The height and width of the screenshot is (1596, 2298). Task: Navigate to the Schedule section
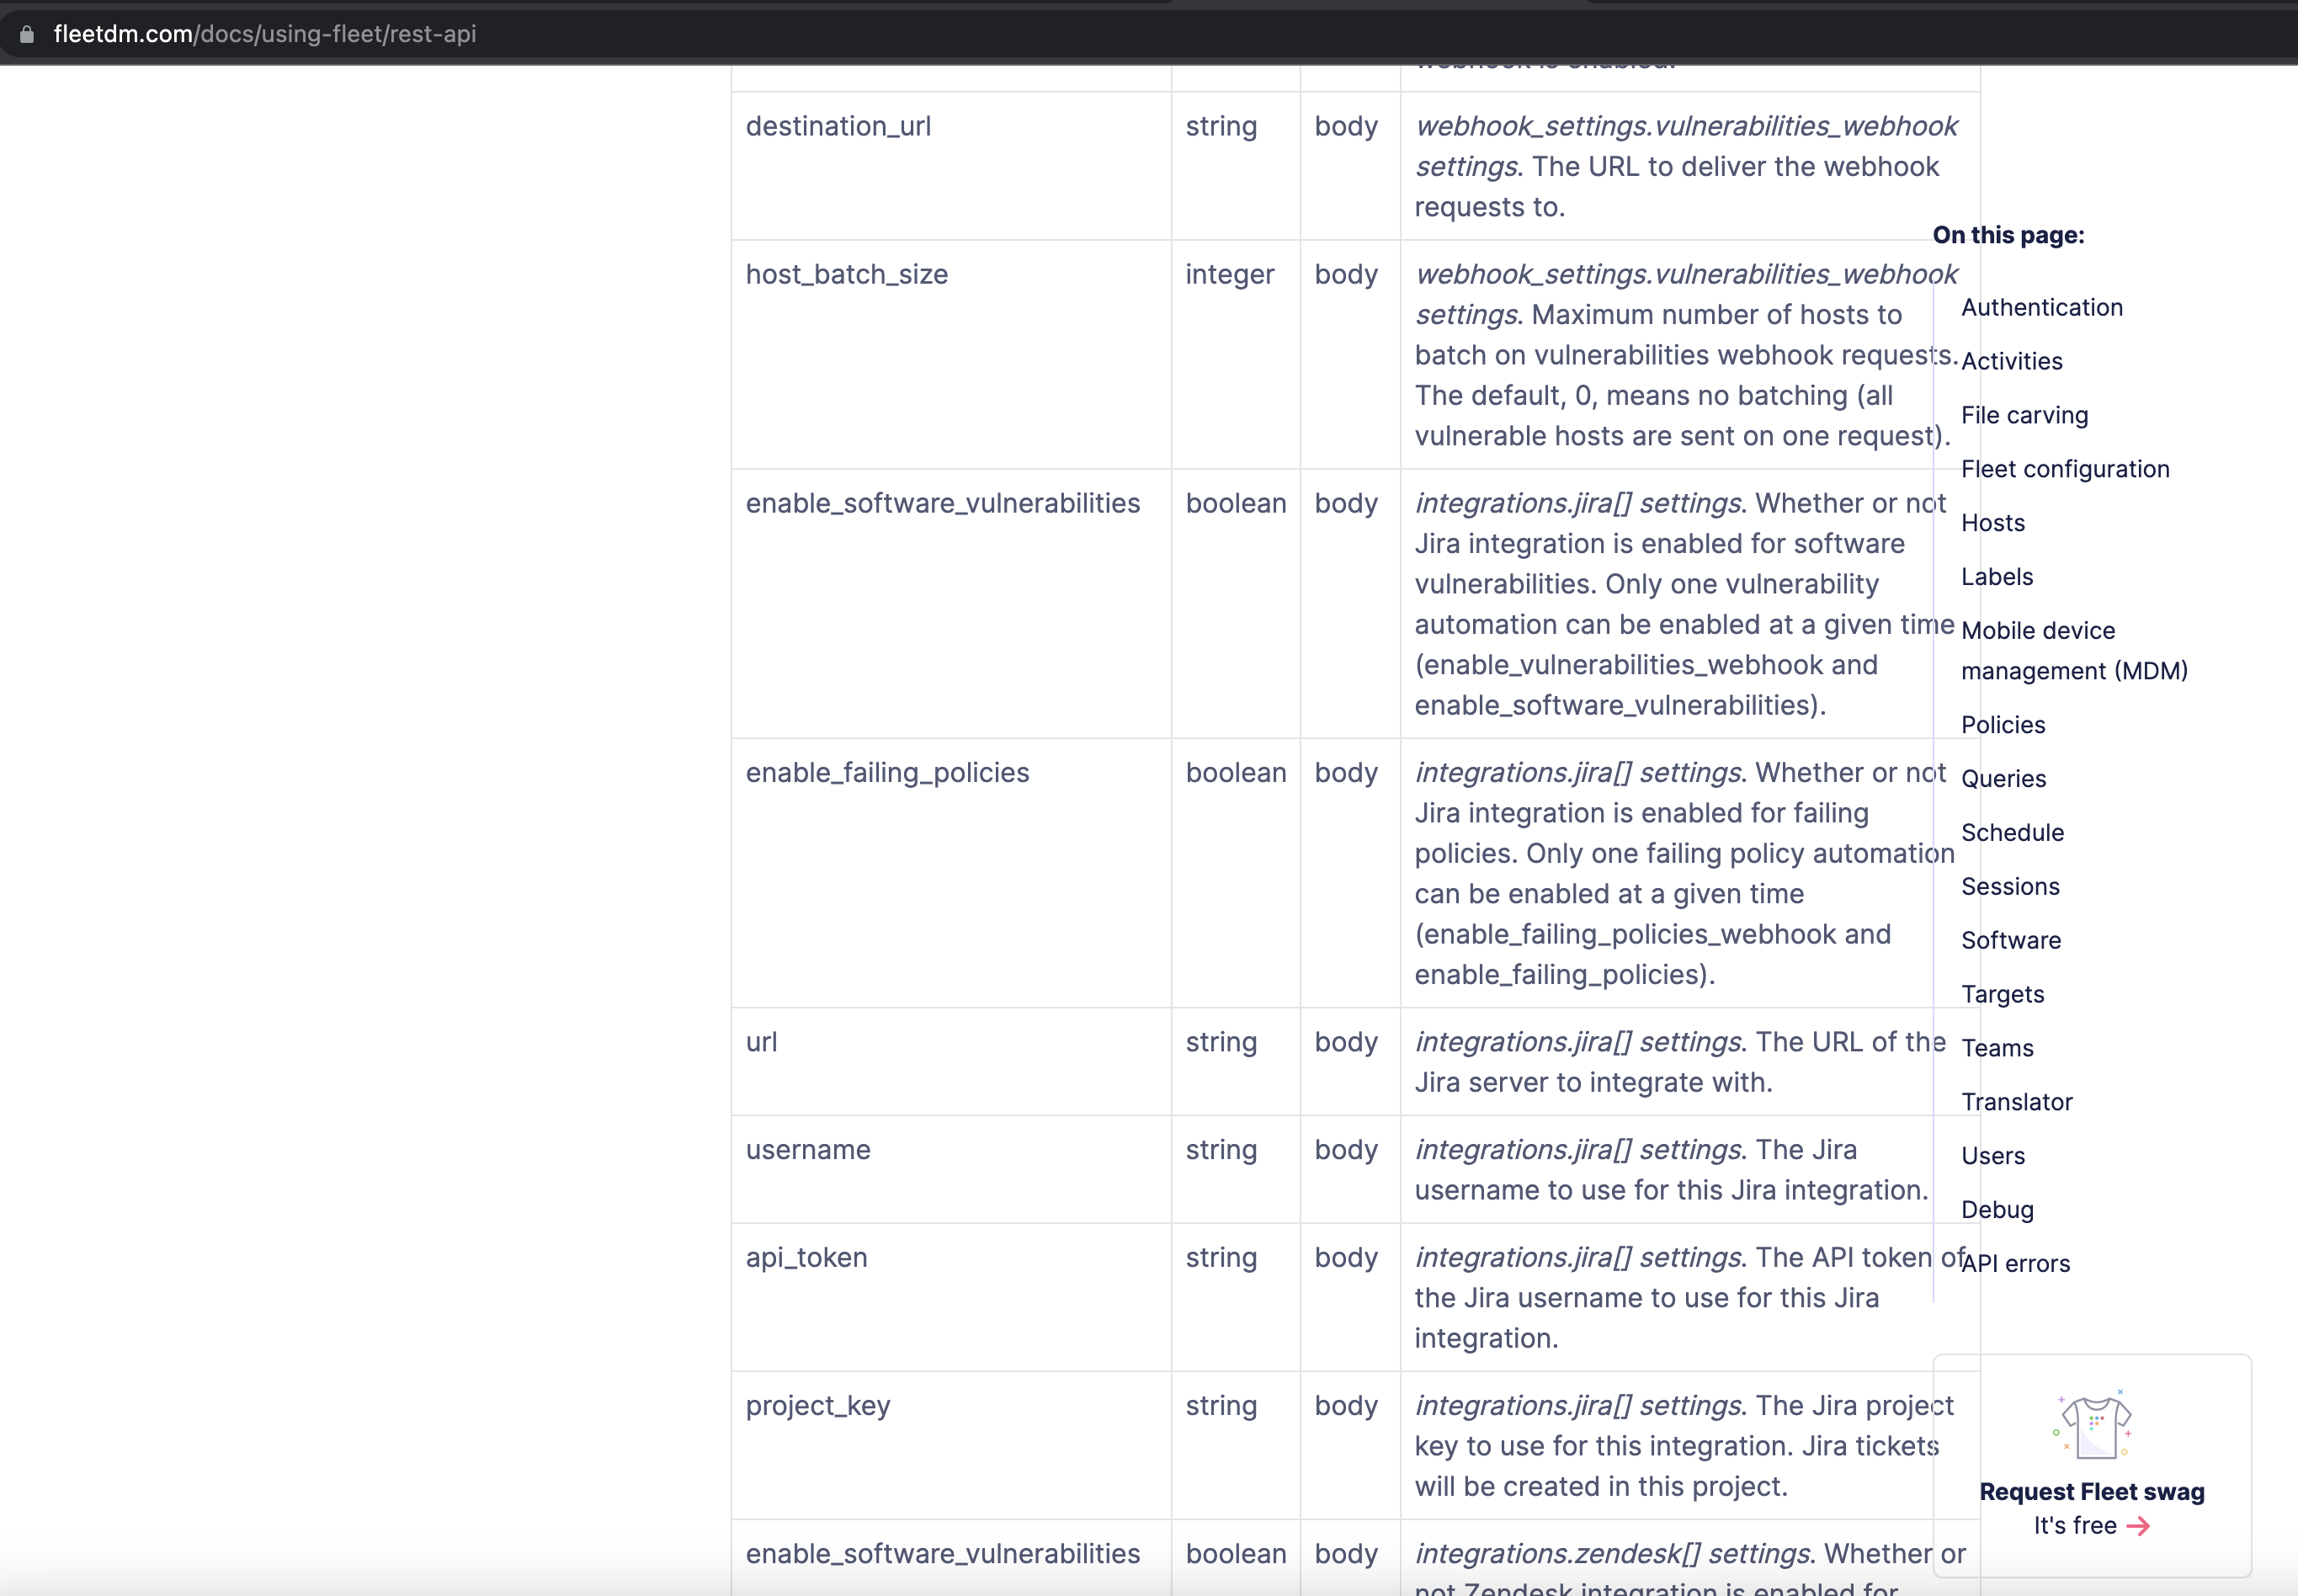[x=2011, y=832]
